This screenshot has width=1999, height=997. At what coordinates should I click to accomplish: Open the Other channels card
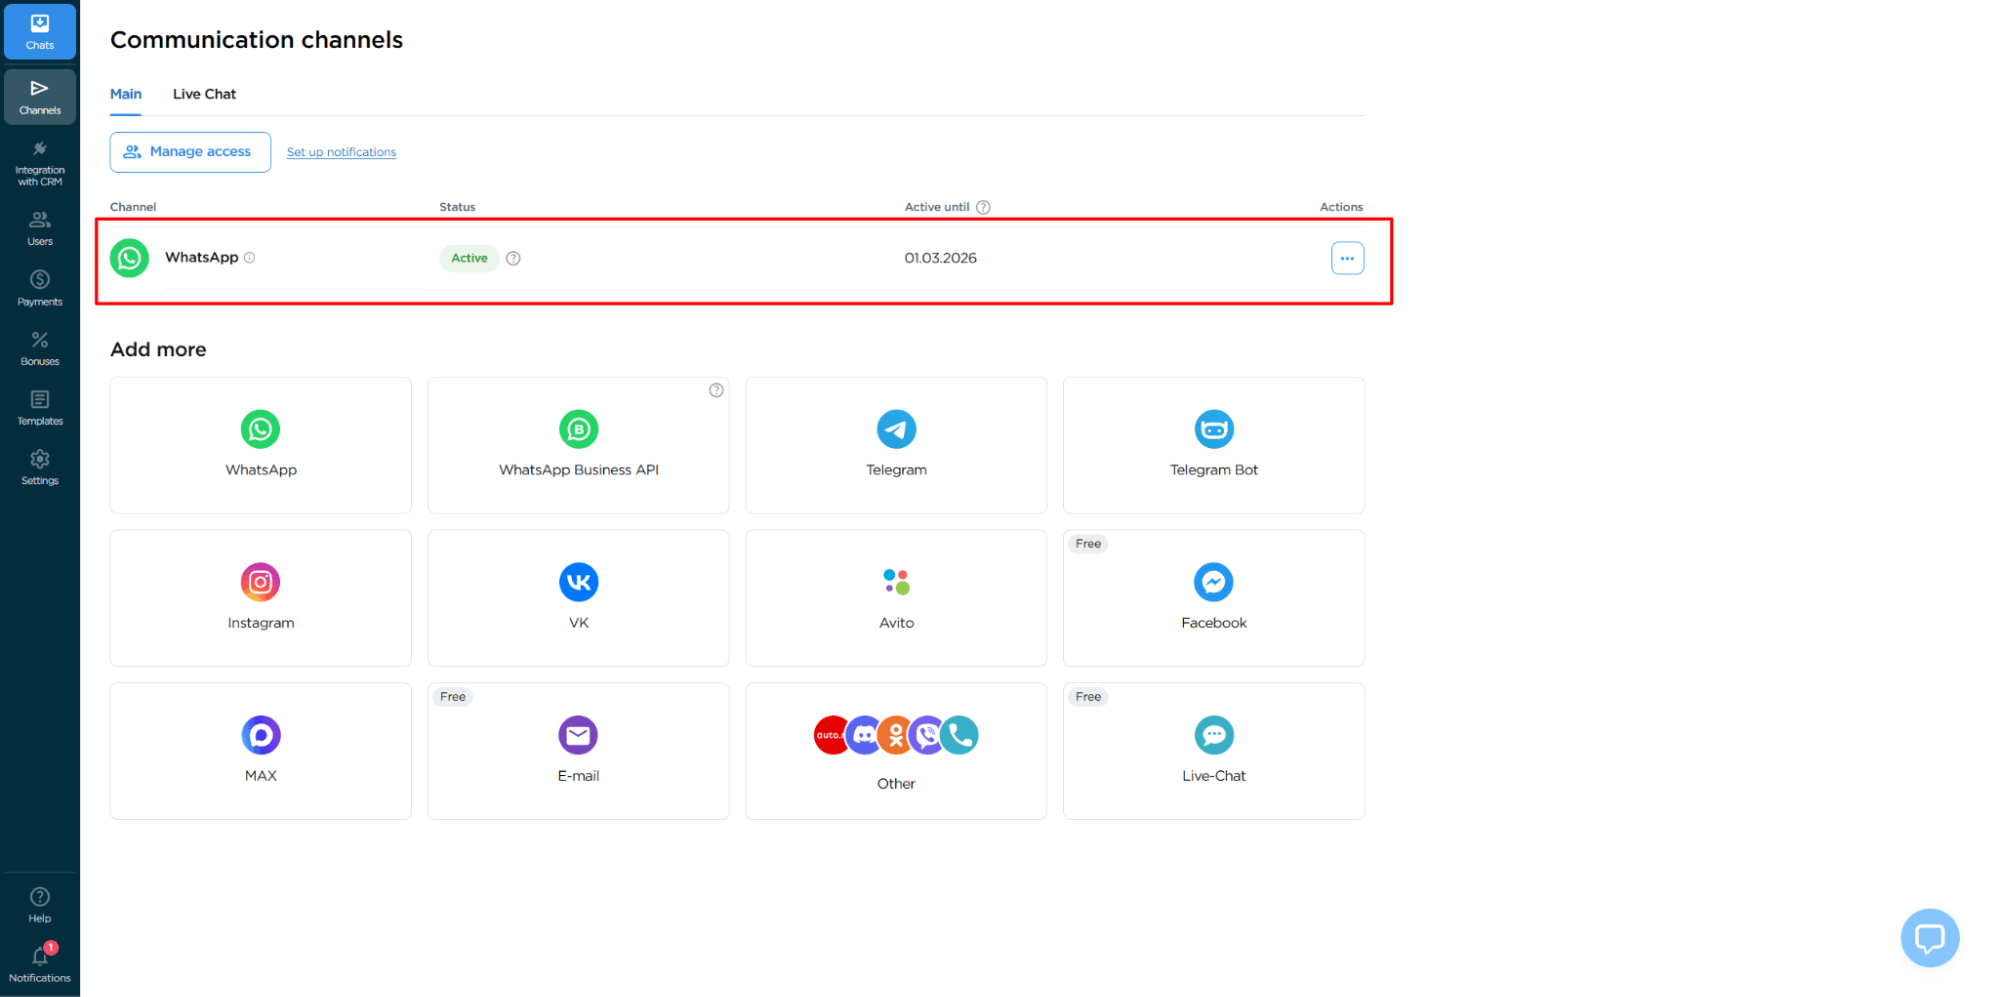(896, 751)
